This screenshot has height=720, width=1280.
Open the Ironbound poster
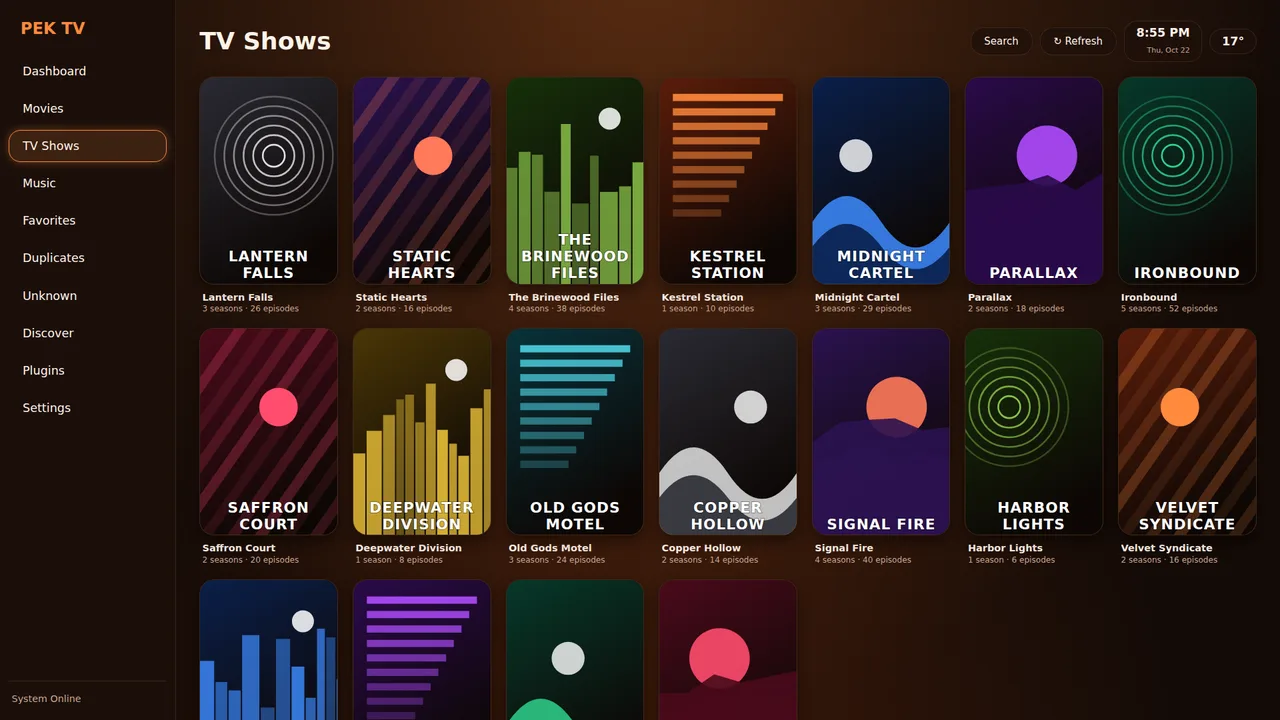point(1187,181)
